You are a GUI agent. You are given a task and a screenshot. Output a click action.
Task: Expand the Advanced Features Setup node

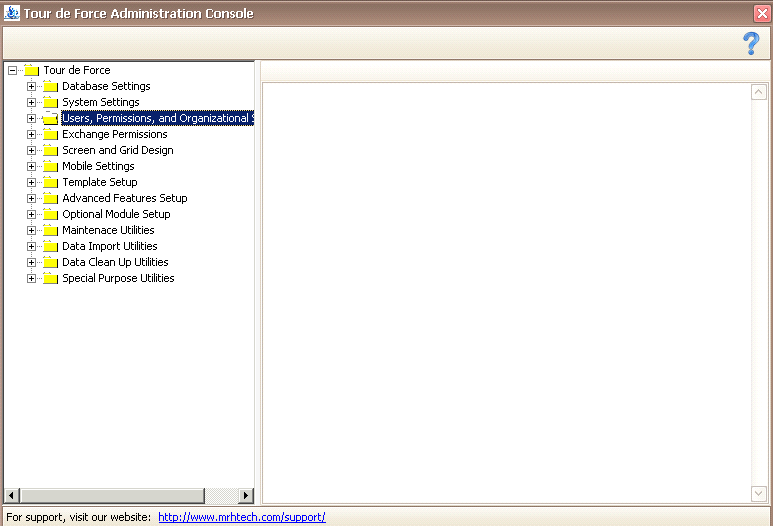(x=31, y=199)
